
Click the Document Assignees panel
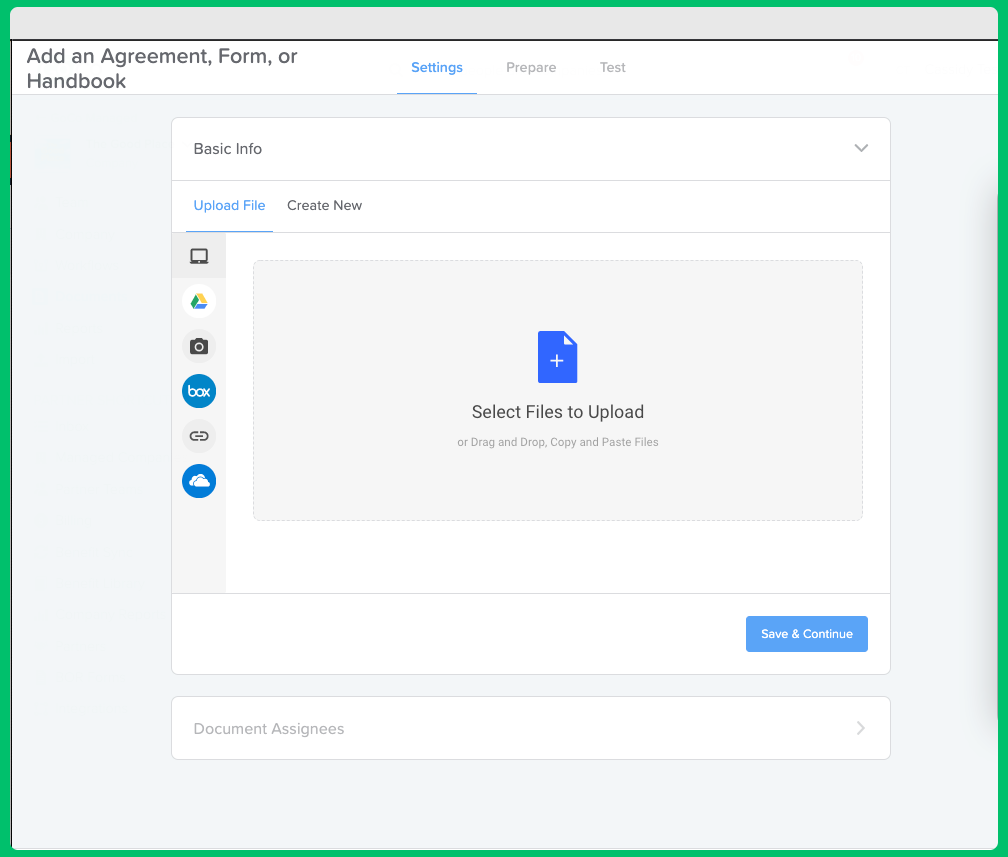[531, 728]
